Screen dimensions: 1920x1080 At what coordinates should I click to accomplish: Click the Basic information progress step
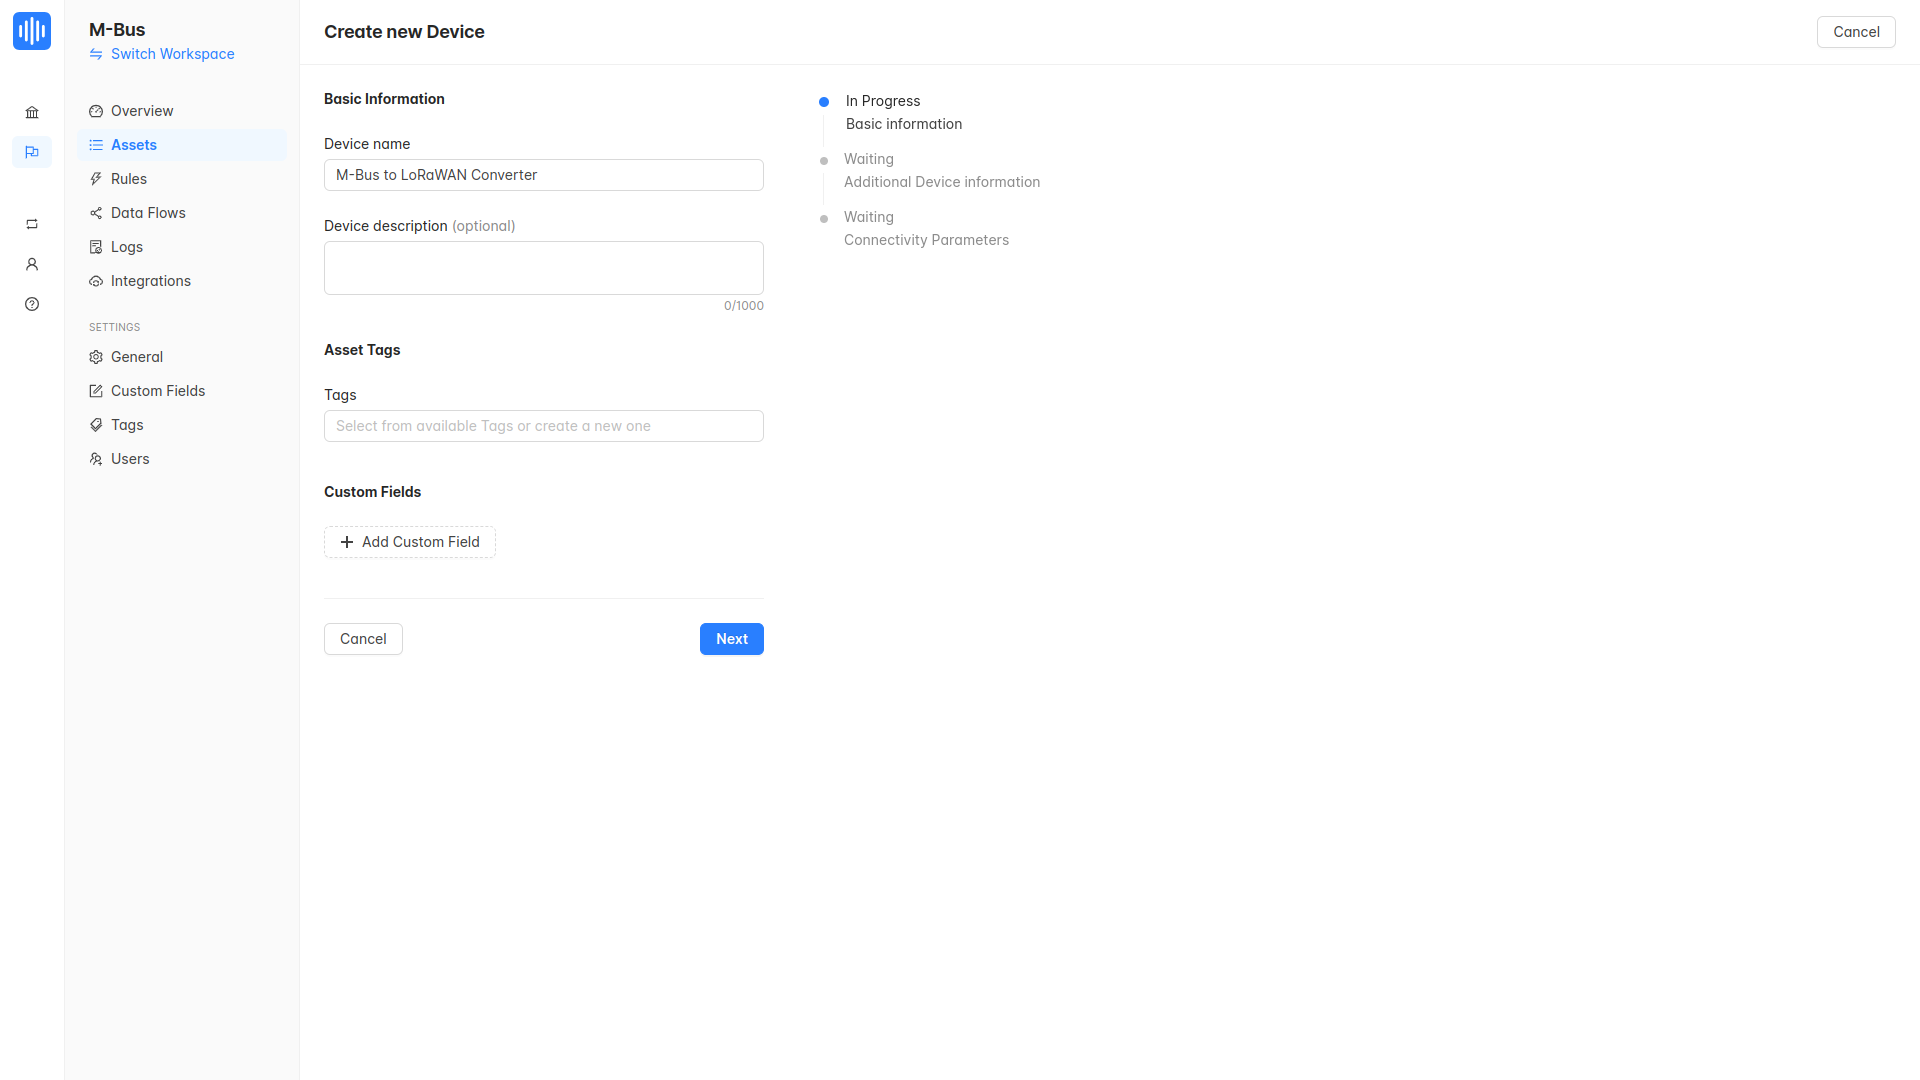903,124
